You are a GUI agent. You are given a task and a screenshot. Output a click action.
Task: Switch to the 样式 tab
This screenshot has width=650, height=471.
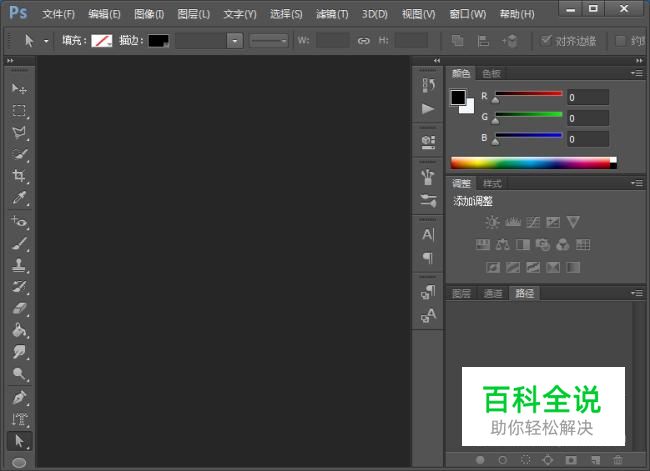493,184
